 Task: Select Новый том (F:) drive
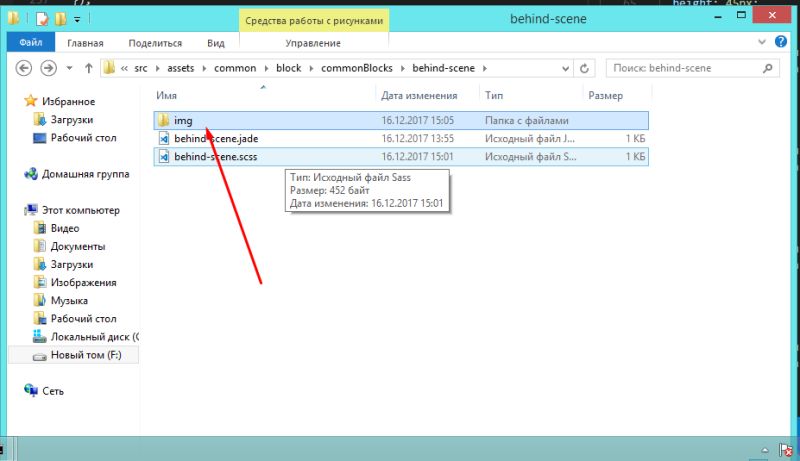(x=73, y=355)
